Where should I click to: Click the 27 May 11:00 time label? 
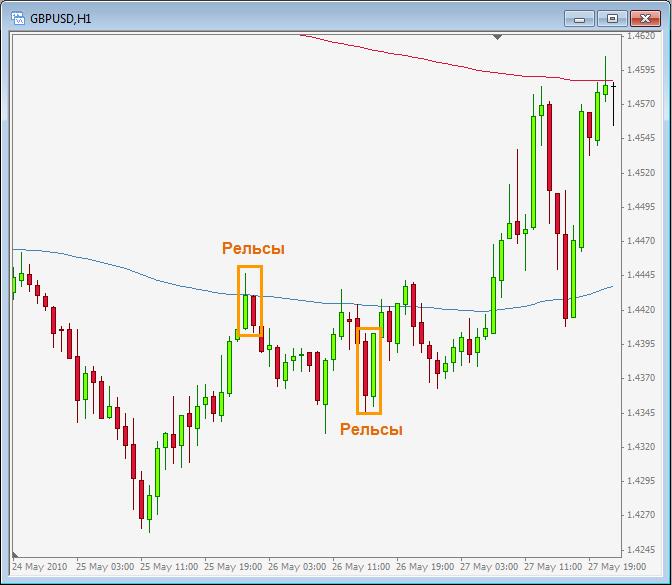(552, 567)
